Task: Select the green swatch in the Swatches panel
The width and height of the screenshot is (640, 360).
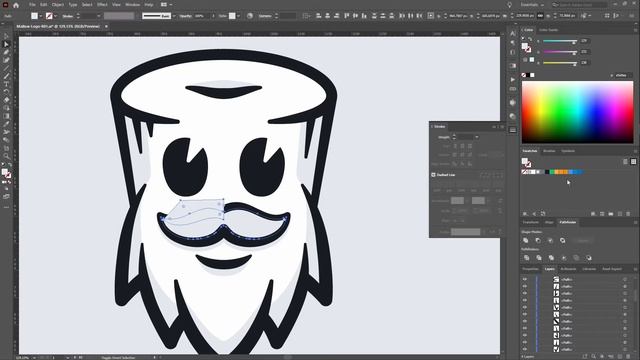Action: pos(552,172)
